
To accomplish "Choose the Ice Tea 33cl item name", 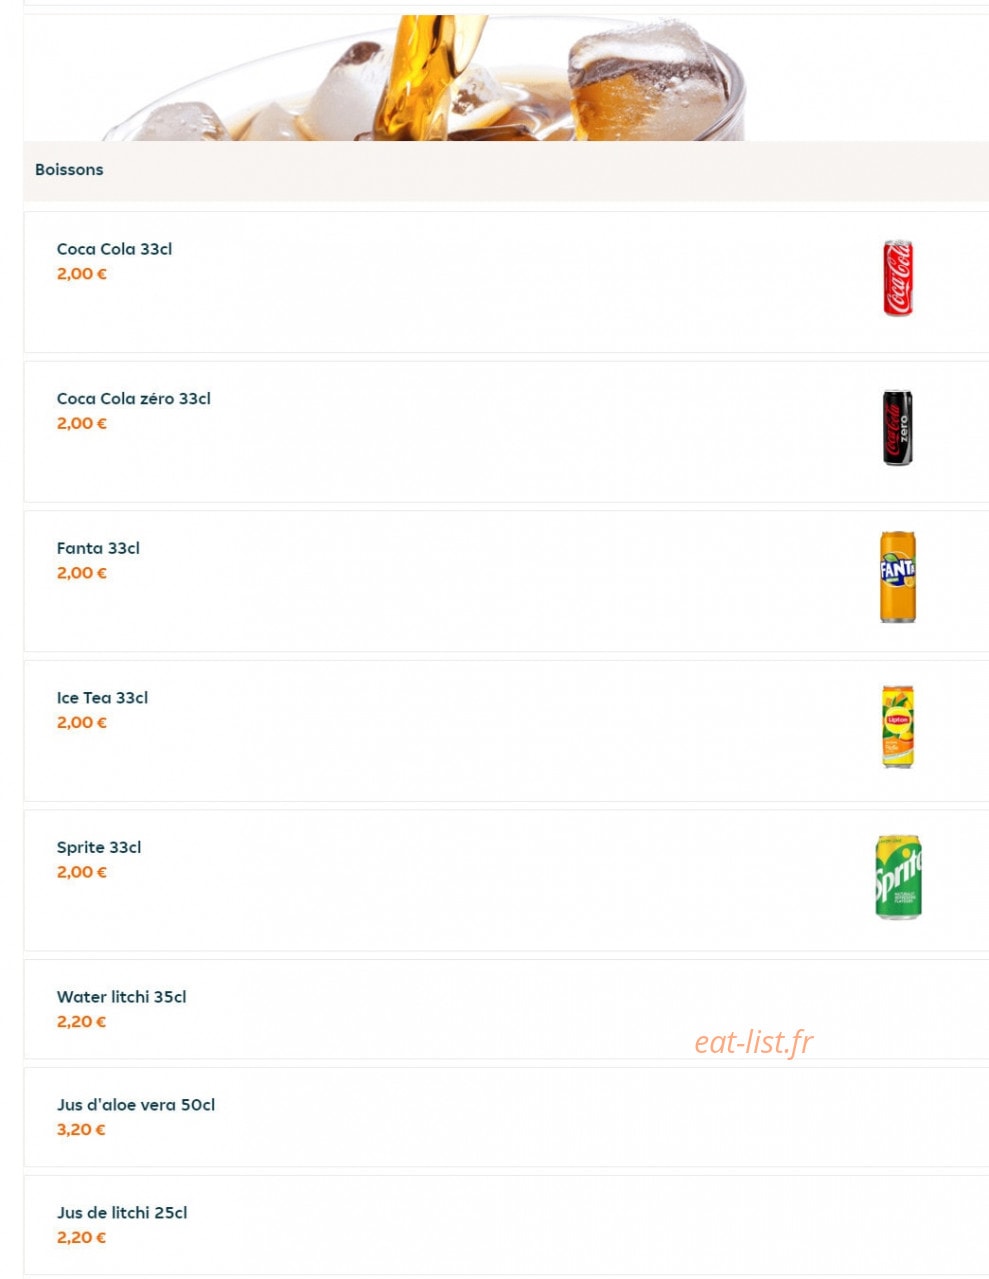I will (x=102, y=697).
